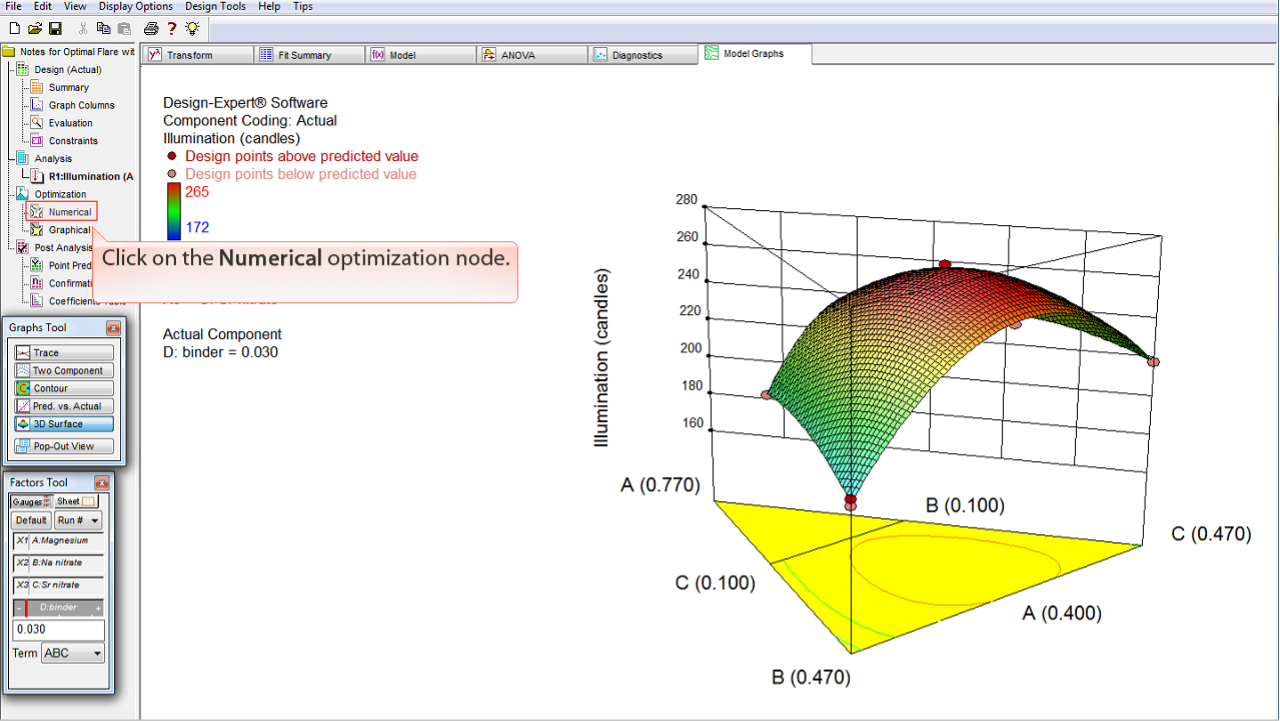Click the Default button in Factors Tool

31,520
